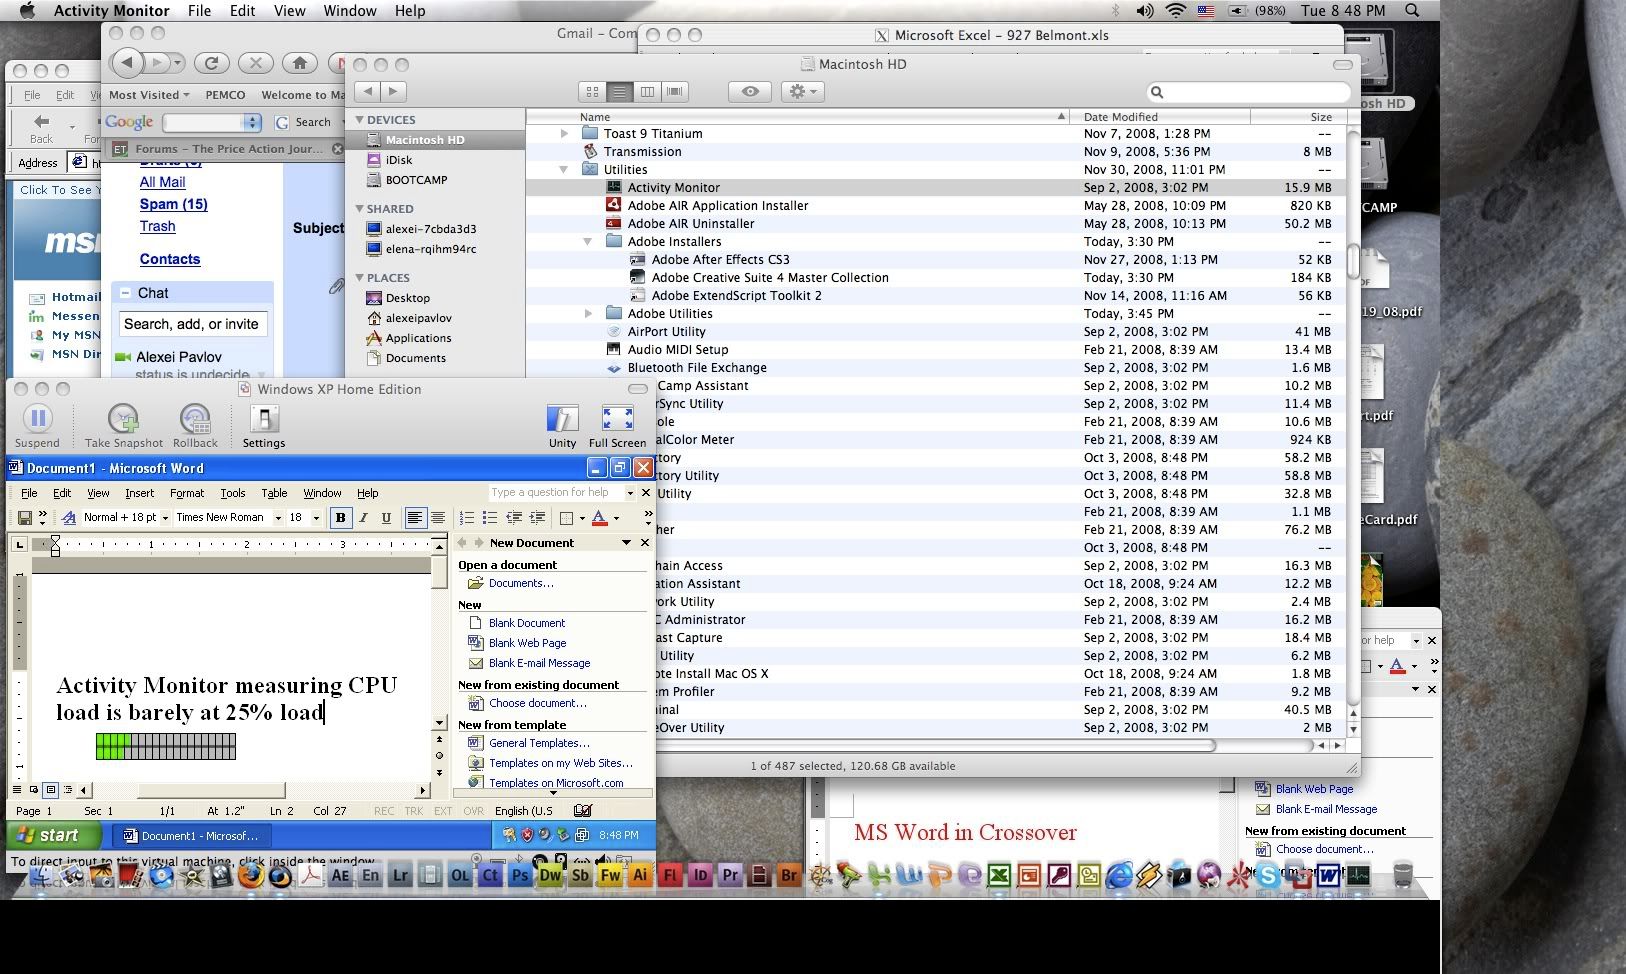Image resolution: width=1626 pixels, height=974 pixels.
Task: Click the Blank Document link in Word
Action: coord(527,623)
